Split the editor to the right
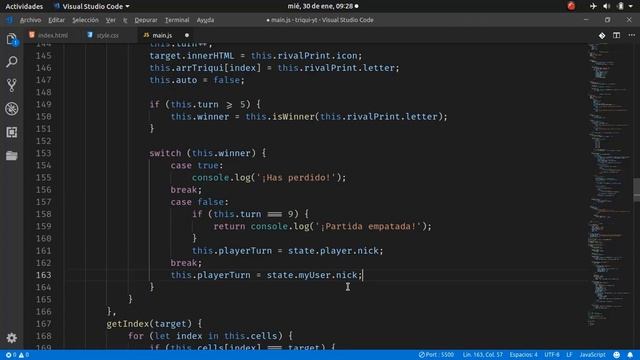 (616, 36)
